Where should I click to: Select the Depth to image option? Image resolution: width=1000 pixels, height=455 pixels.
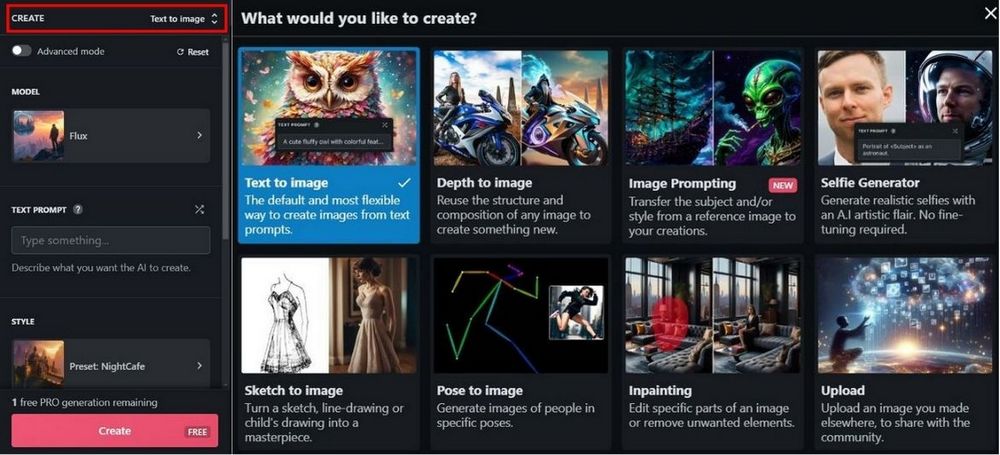pyautogui.click(x=520, y=145)
